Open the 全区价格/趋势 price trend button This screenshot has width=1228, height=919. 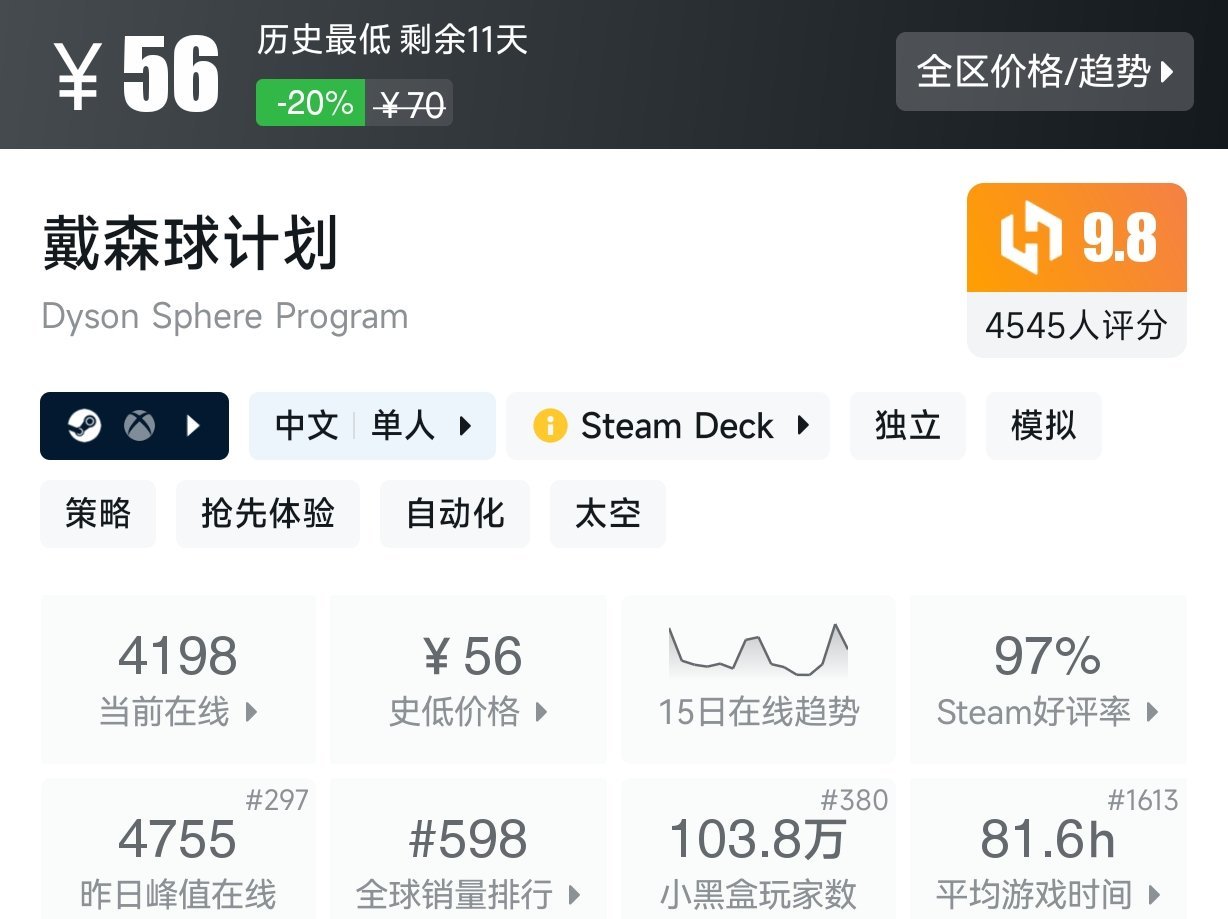[1044, 71]
